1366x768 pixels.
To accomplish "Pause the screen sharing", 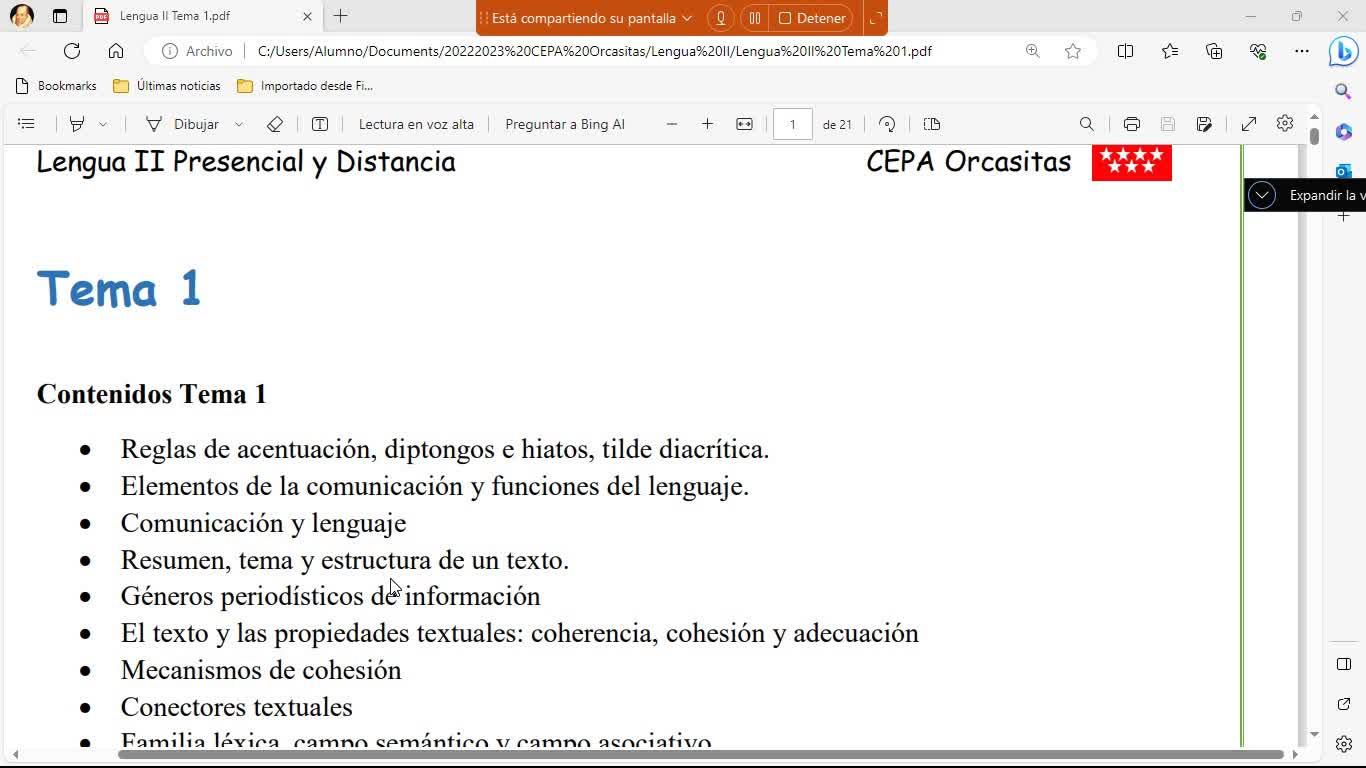I will point(755,18).
